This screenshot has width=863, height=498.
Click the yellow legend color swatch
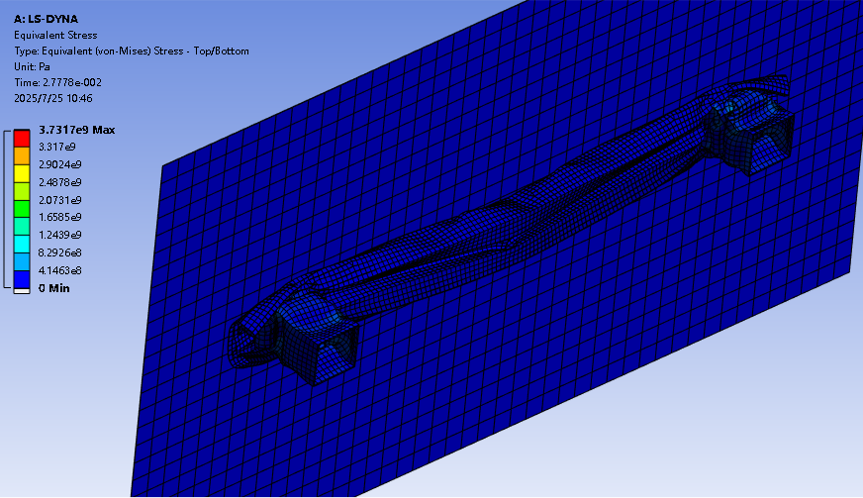21,174
